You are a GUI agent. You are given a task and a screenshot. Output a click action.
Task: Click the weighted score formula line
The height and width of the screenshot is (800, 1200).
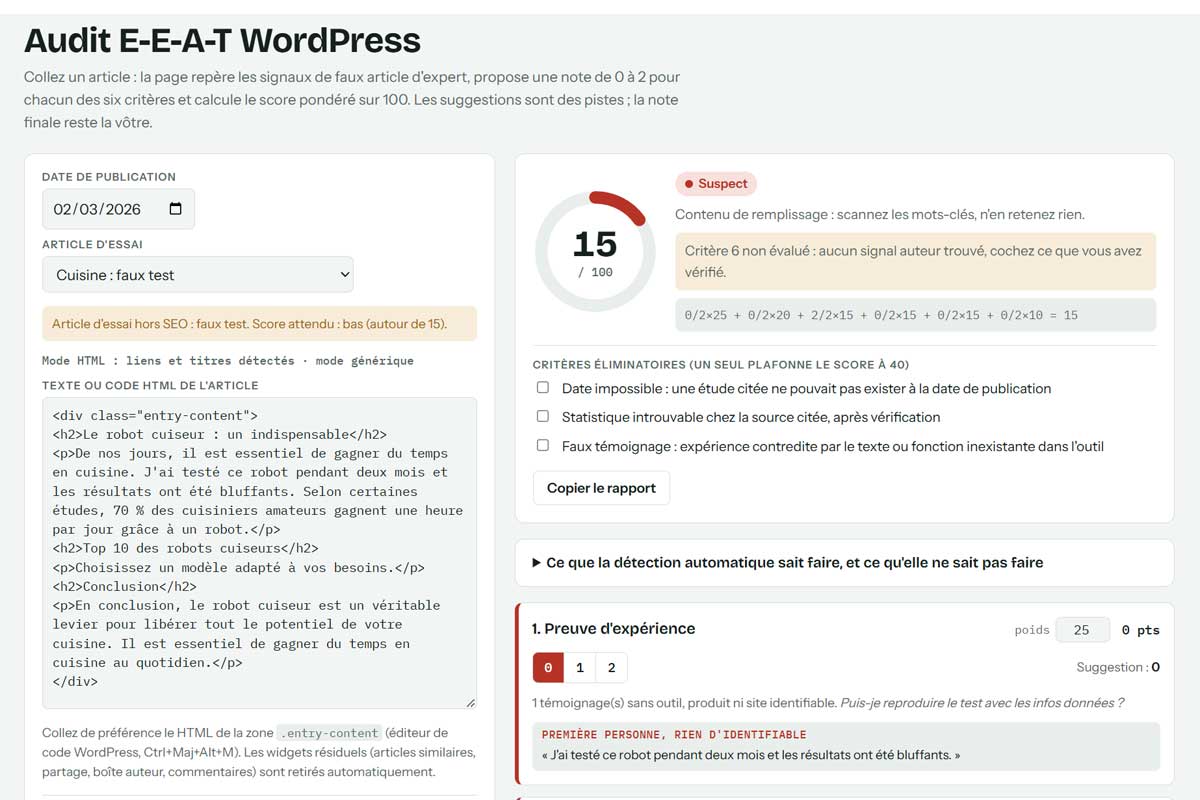(x=915, y=315)
